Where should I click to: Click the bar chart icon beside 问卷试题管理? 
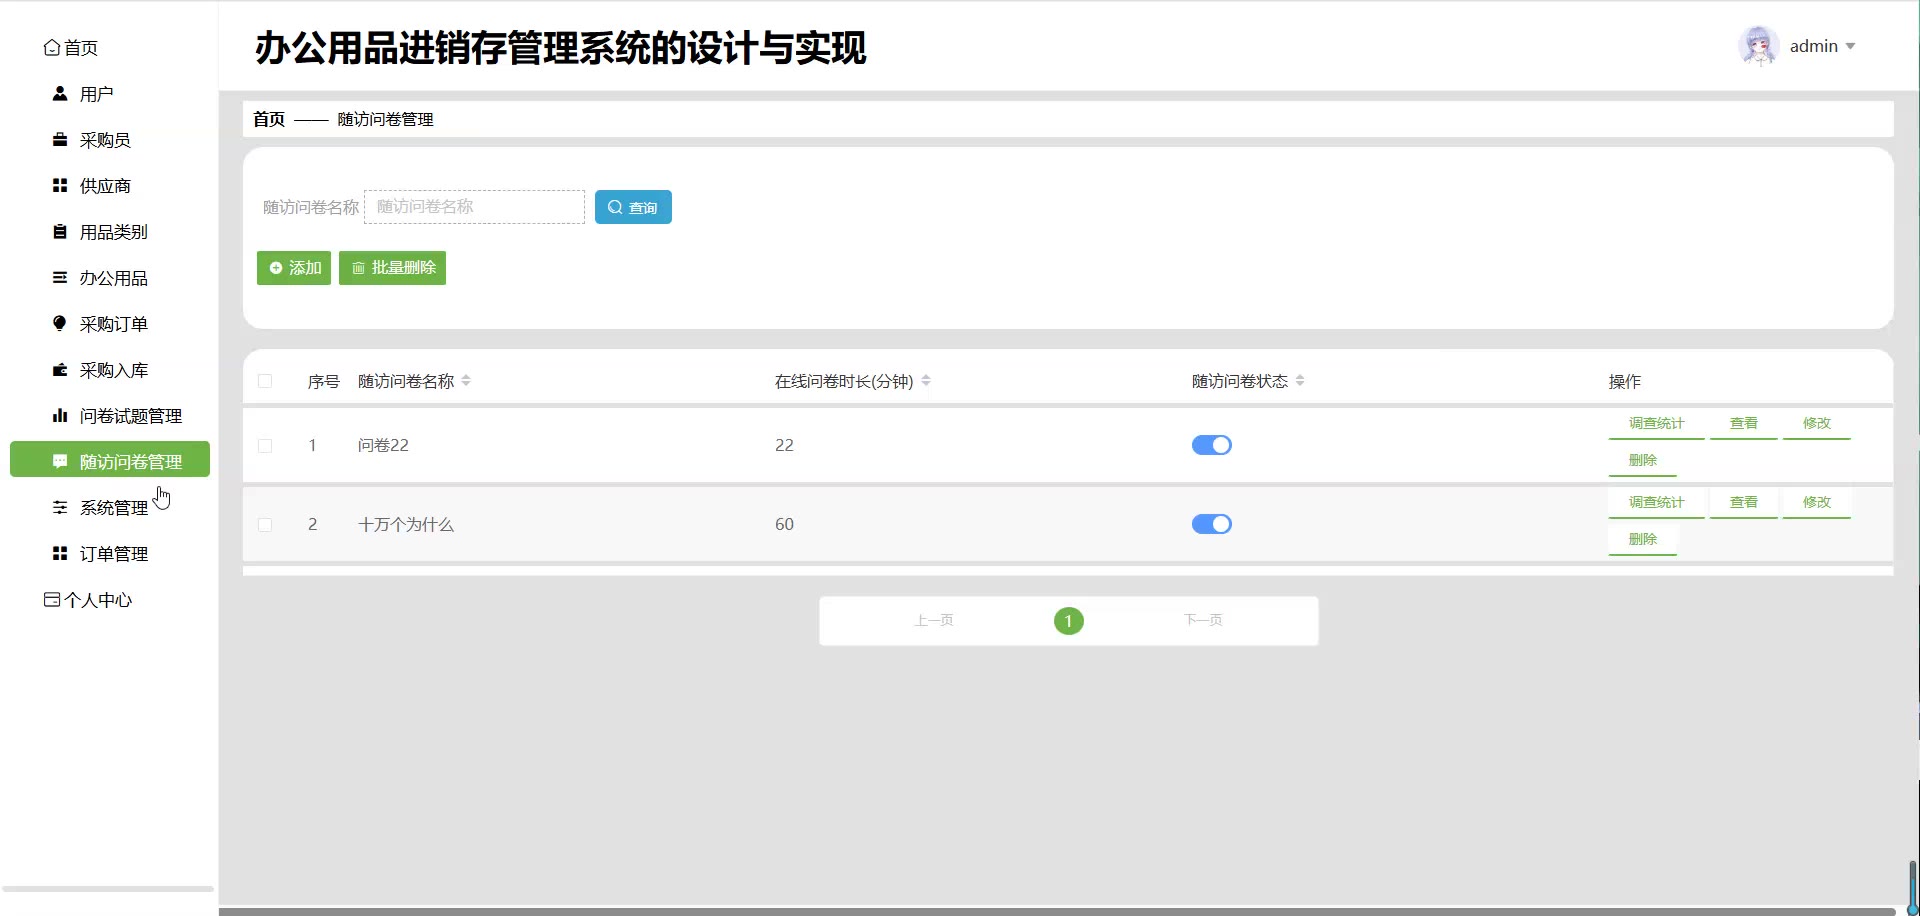pyautogui.click(x=60, y=416)
